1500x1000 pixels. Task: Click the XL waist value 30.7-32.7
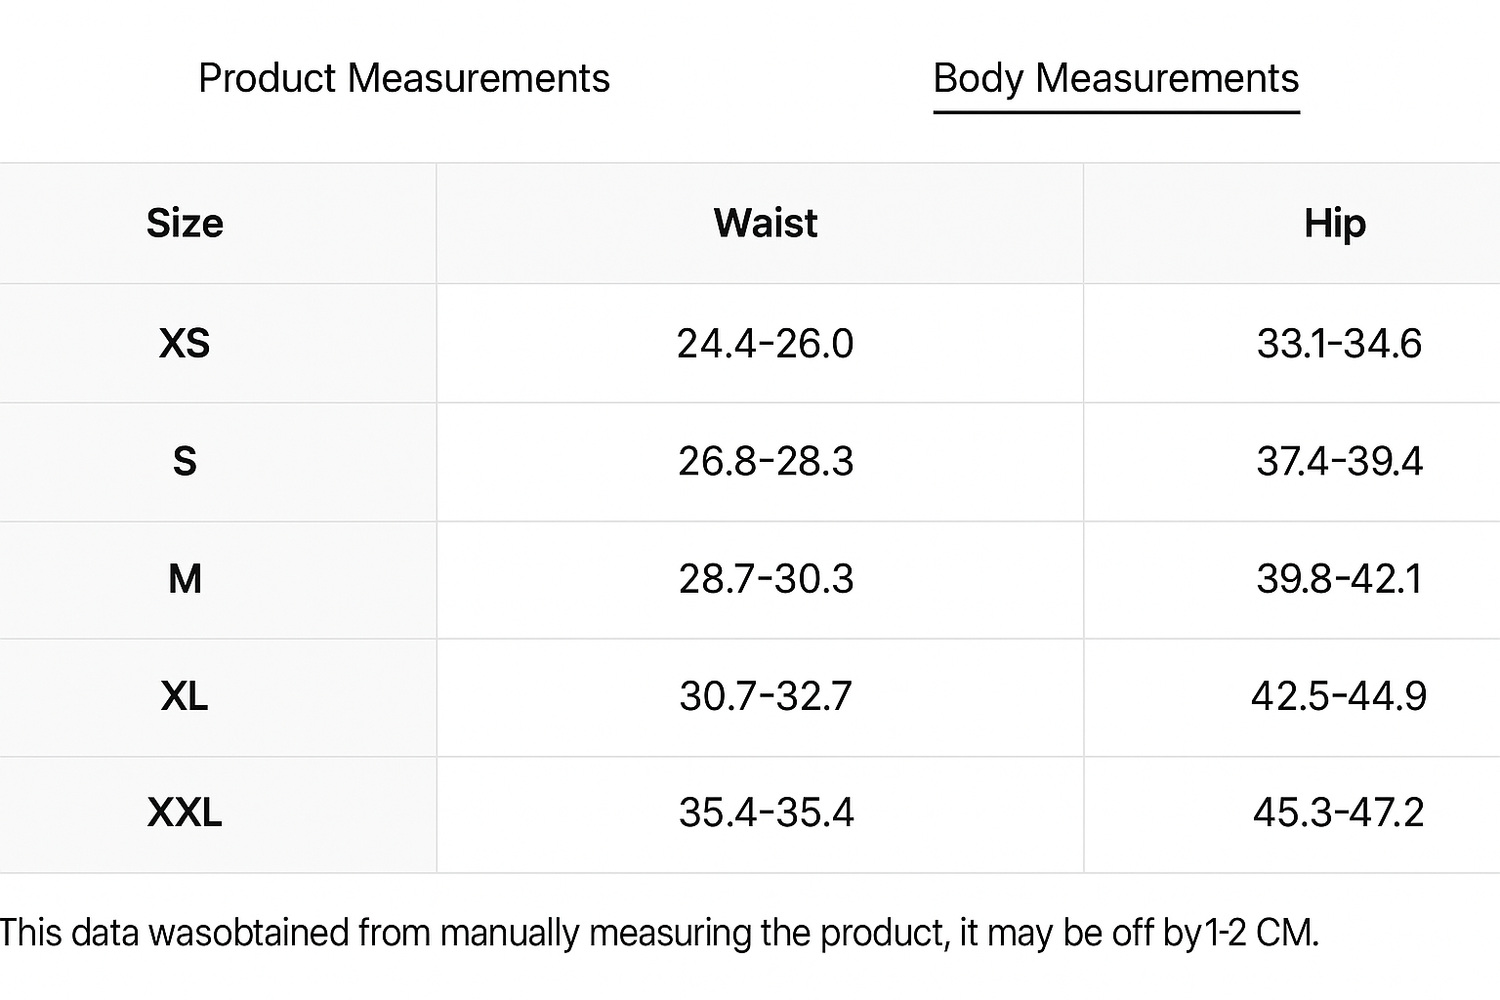(765, 696)
